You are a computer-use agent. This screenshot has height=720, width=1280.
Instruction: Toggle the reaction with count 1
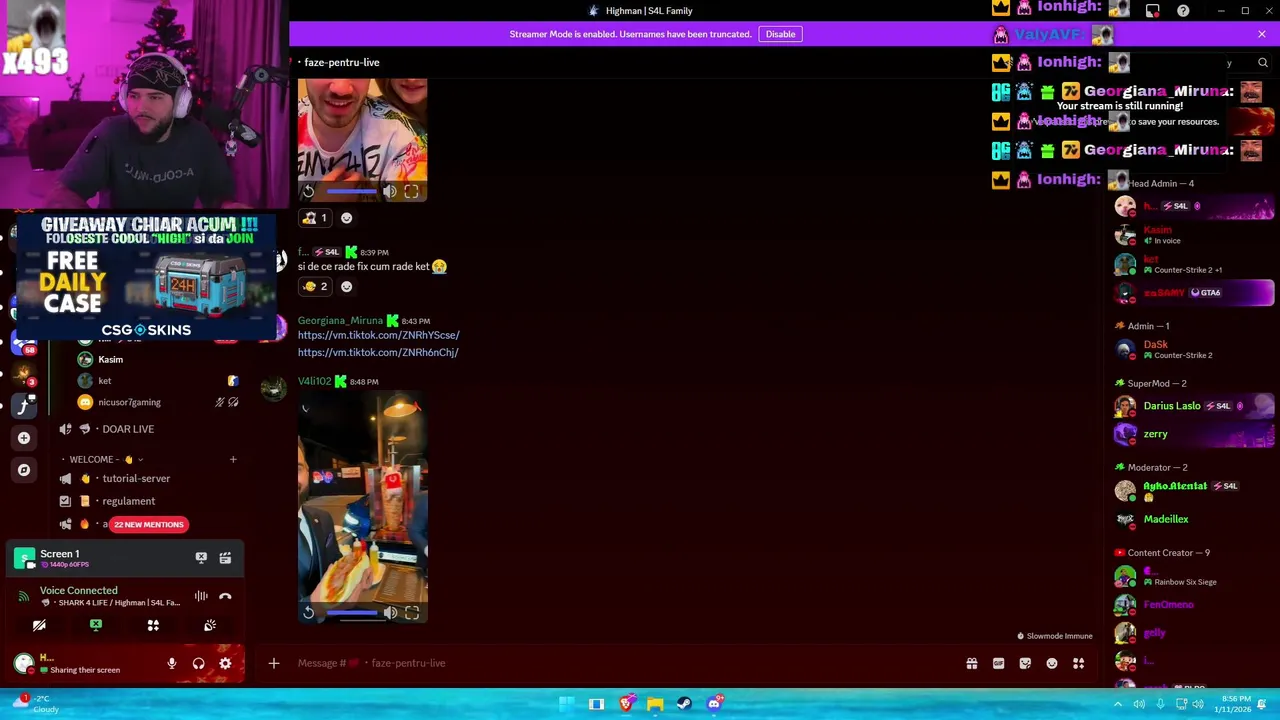click(x=315, y=218)
